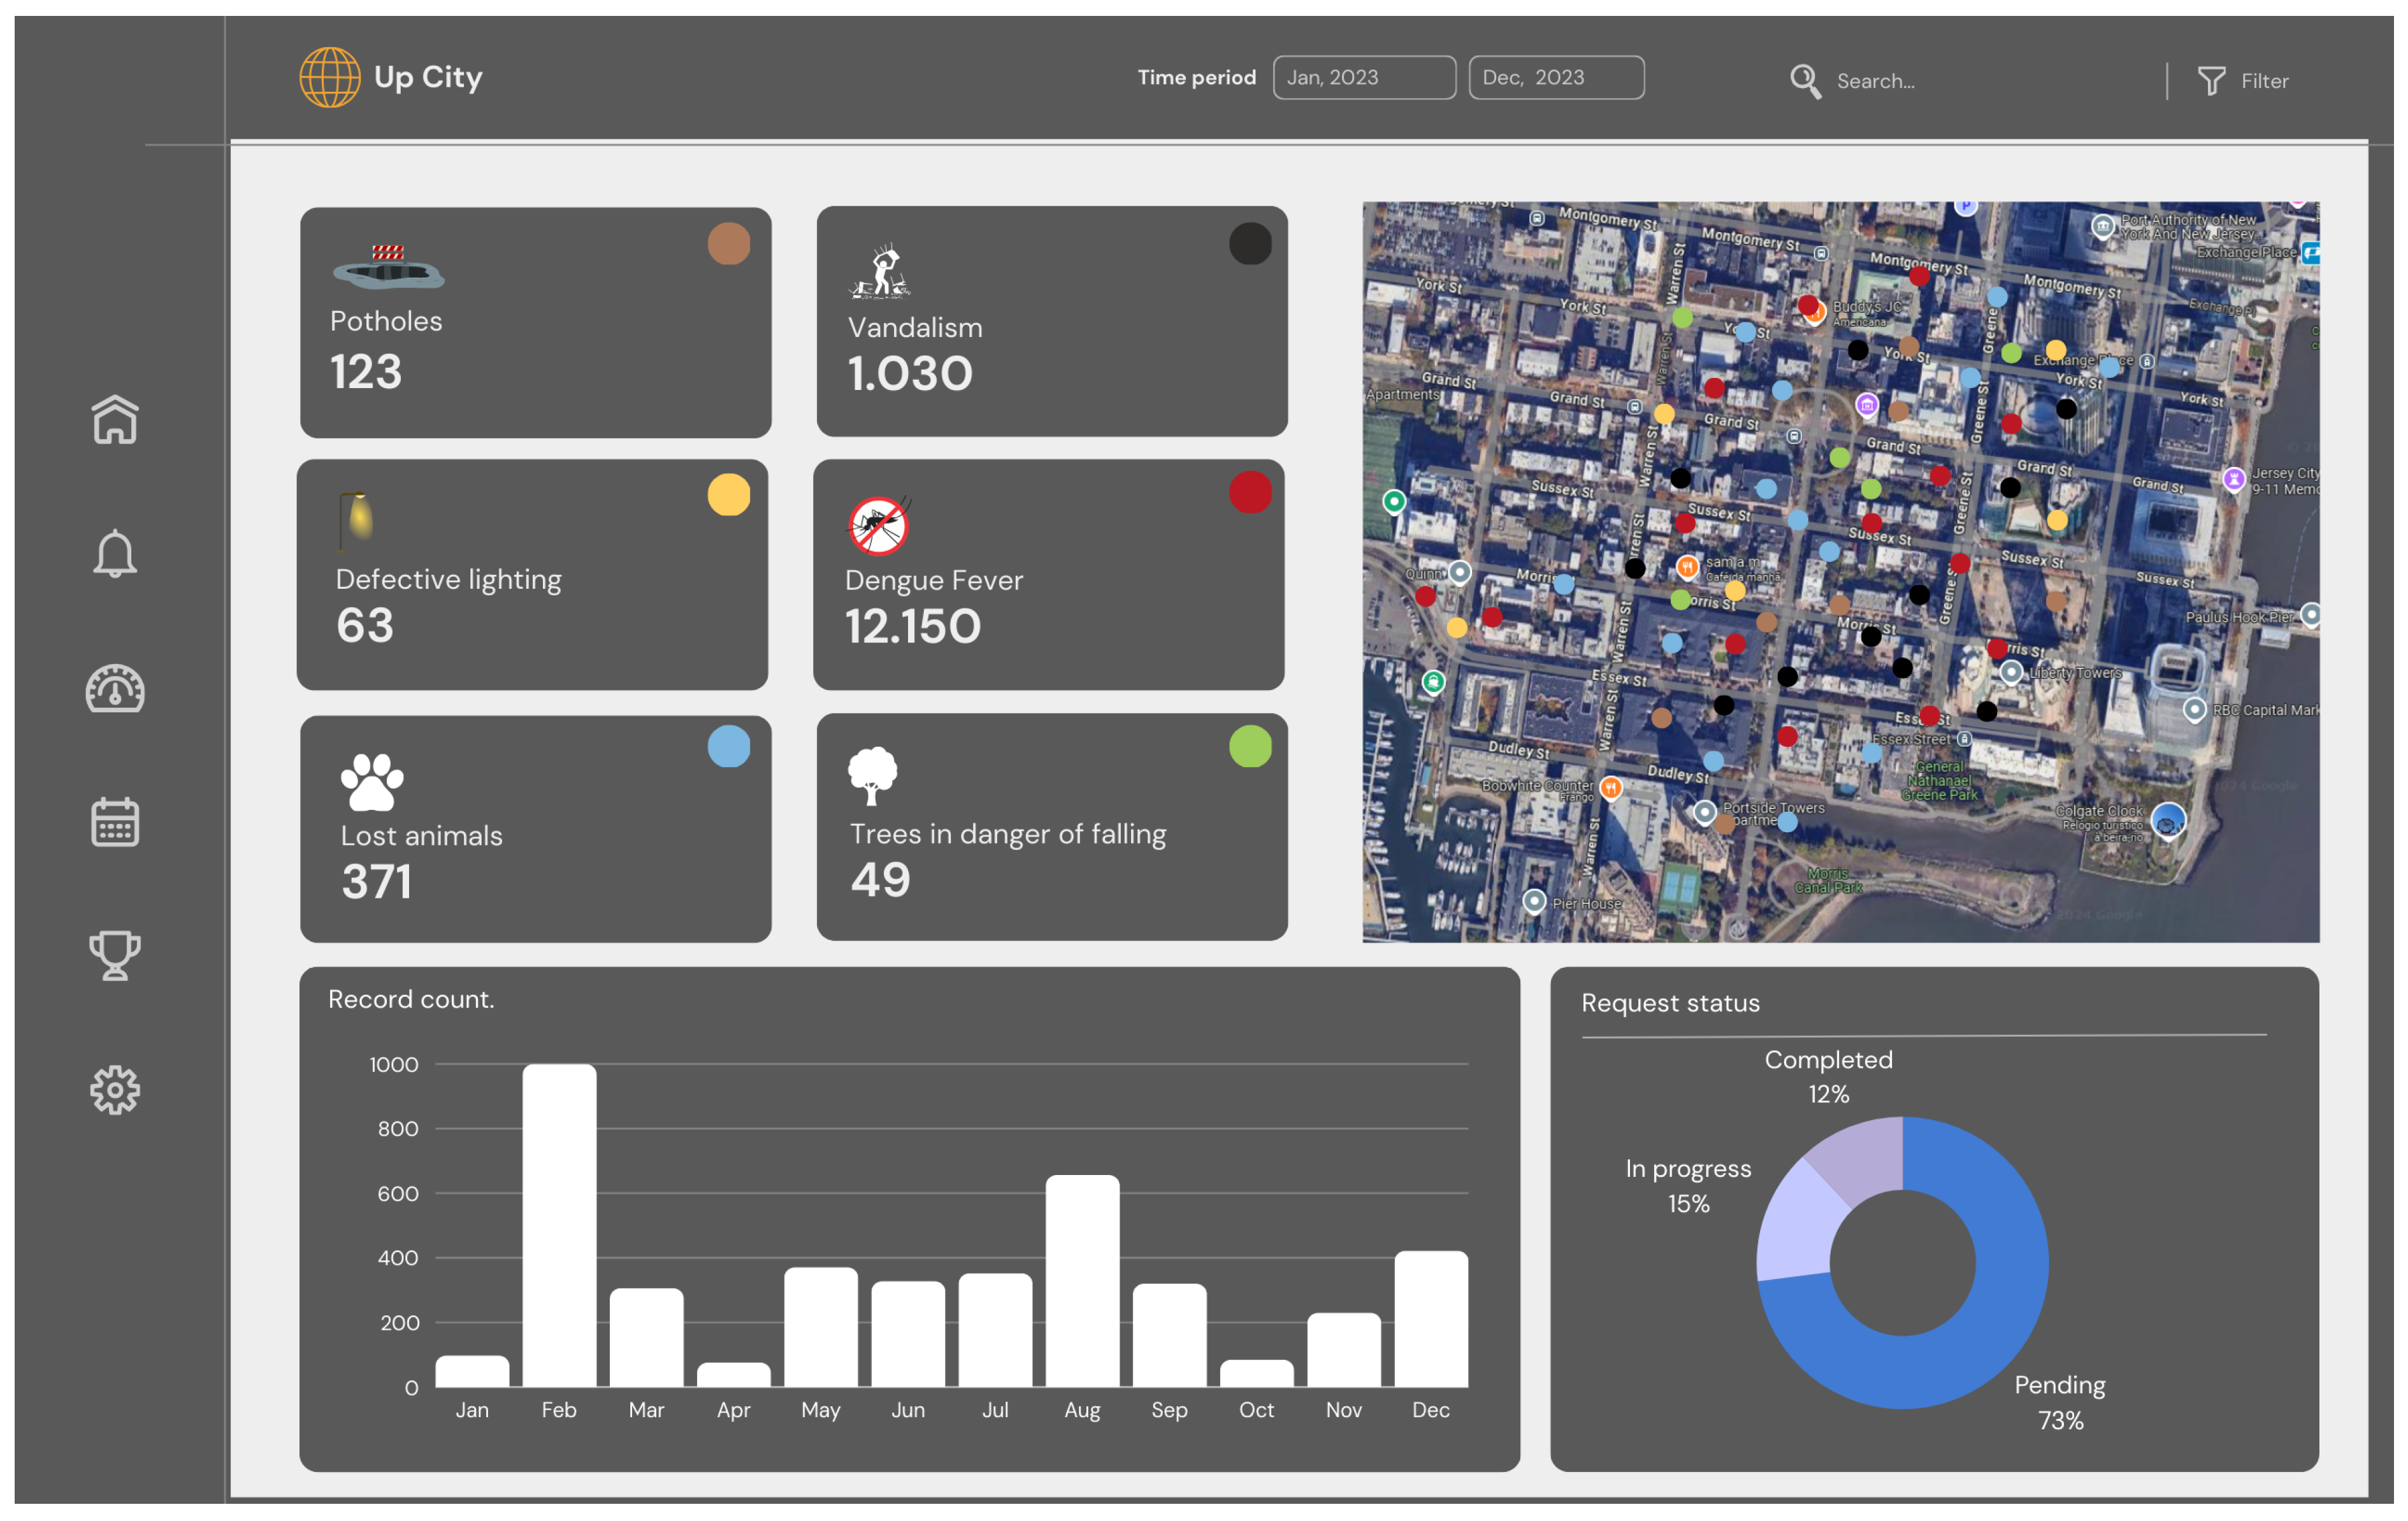Image resolution: width=2408 pixels, height=1521 pixels.
Task: Click the Colgate Clock map pin
Action: coord(2168,822)
